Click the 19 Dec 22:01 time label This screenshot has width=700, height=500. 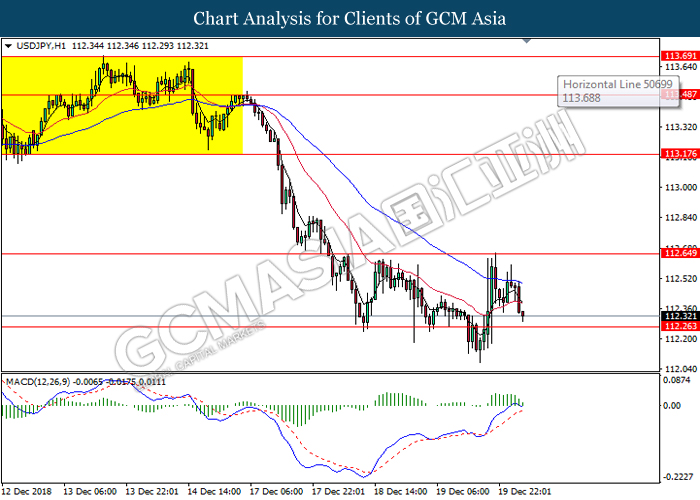tap(525, 492)
